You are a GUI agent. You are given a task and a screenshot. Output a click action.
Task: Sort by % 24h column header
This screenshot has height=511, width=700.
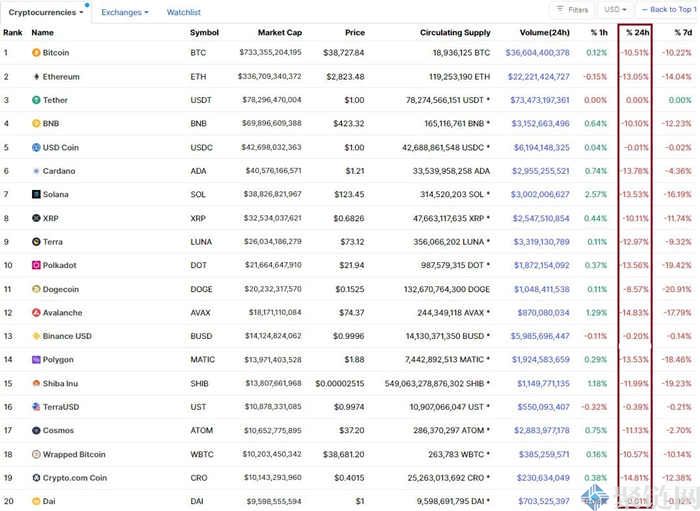point(638,32)
